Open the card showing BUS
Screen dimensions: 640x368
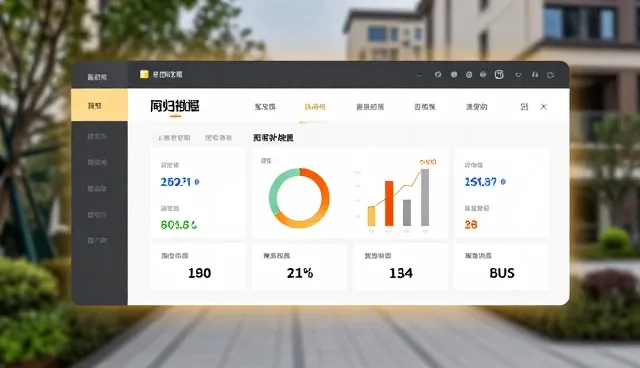[501, 267]
